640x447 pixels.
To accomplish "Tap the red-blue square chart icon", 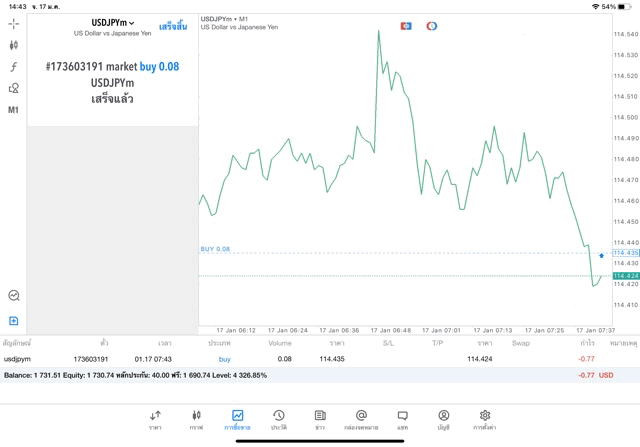I will coord(406,26).
